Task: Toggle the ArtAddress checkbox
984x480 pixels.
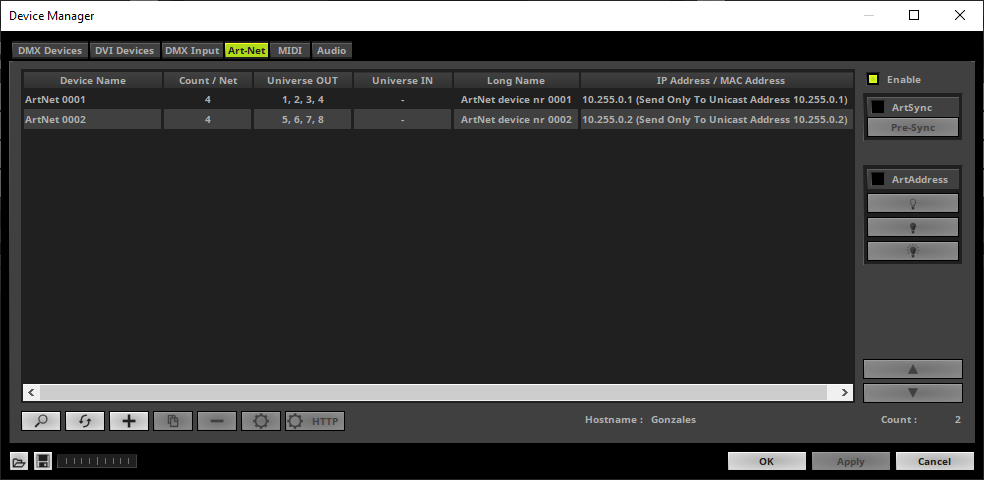Action: pos(877,179)
